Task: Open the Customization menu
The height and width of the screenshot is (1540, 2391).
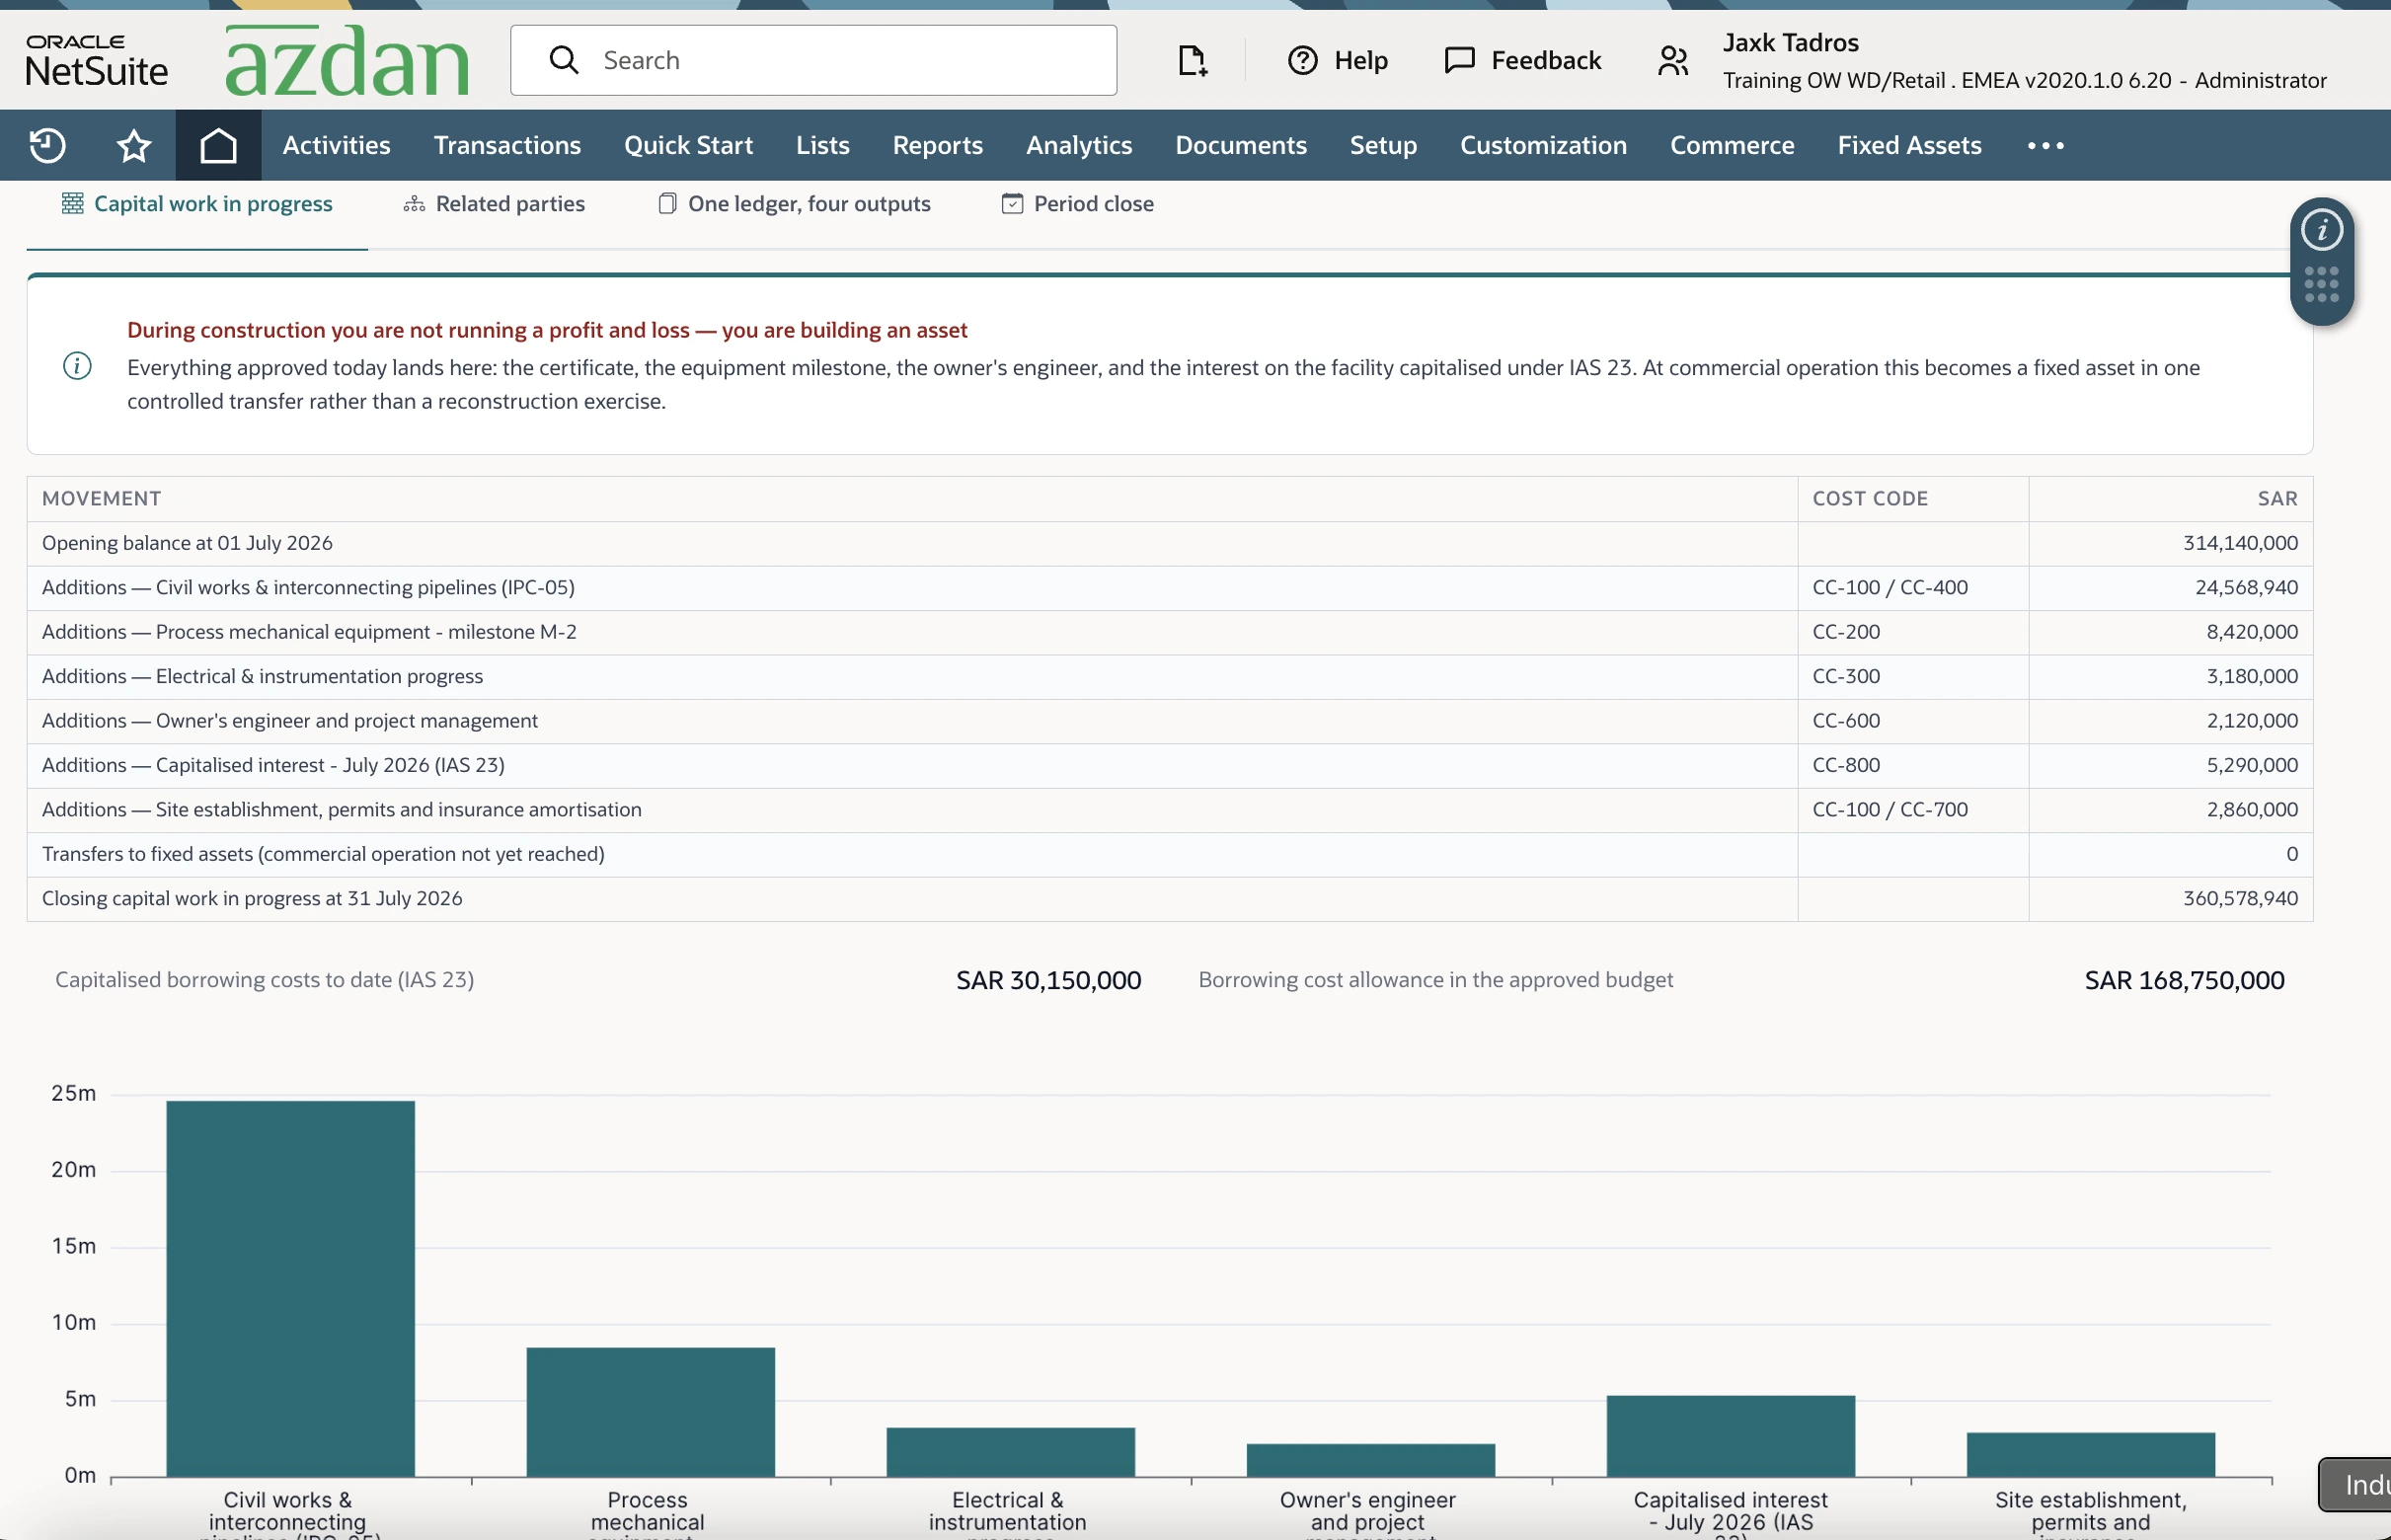Action: coord(1543,145)
